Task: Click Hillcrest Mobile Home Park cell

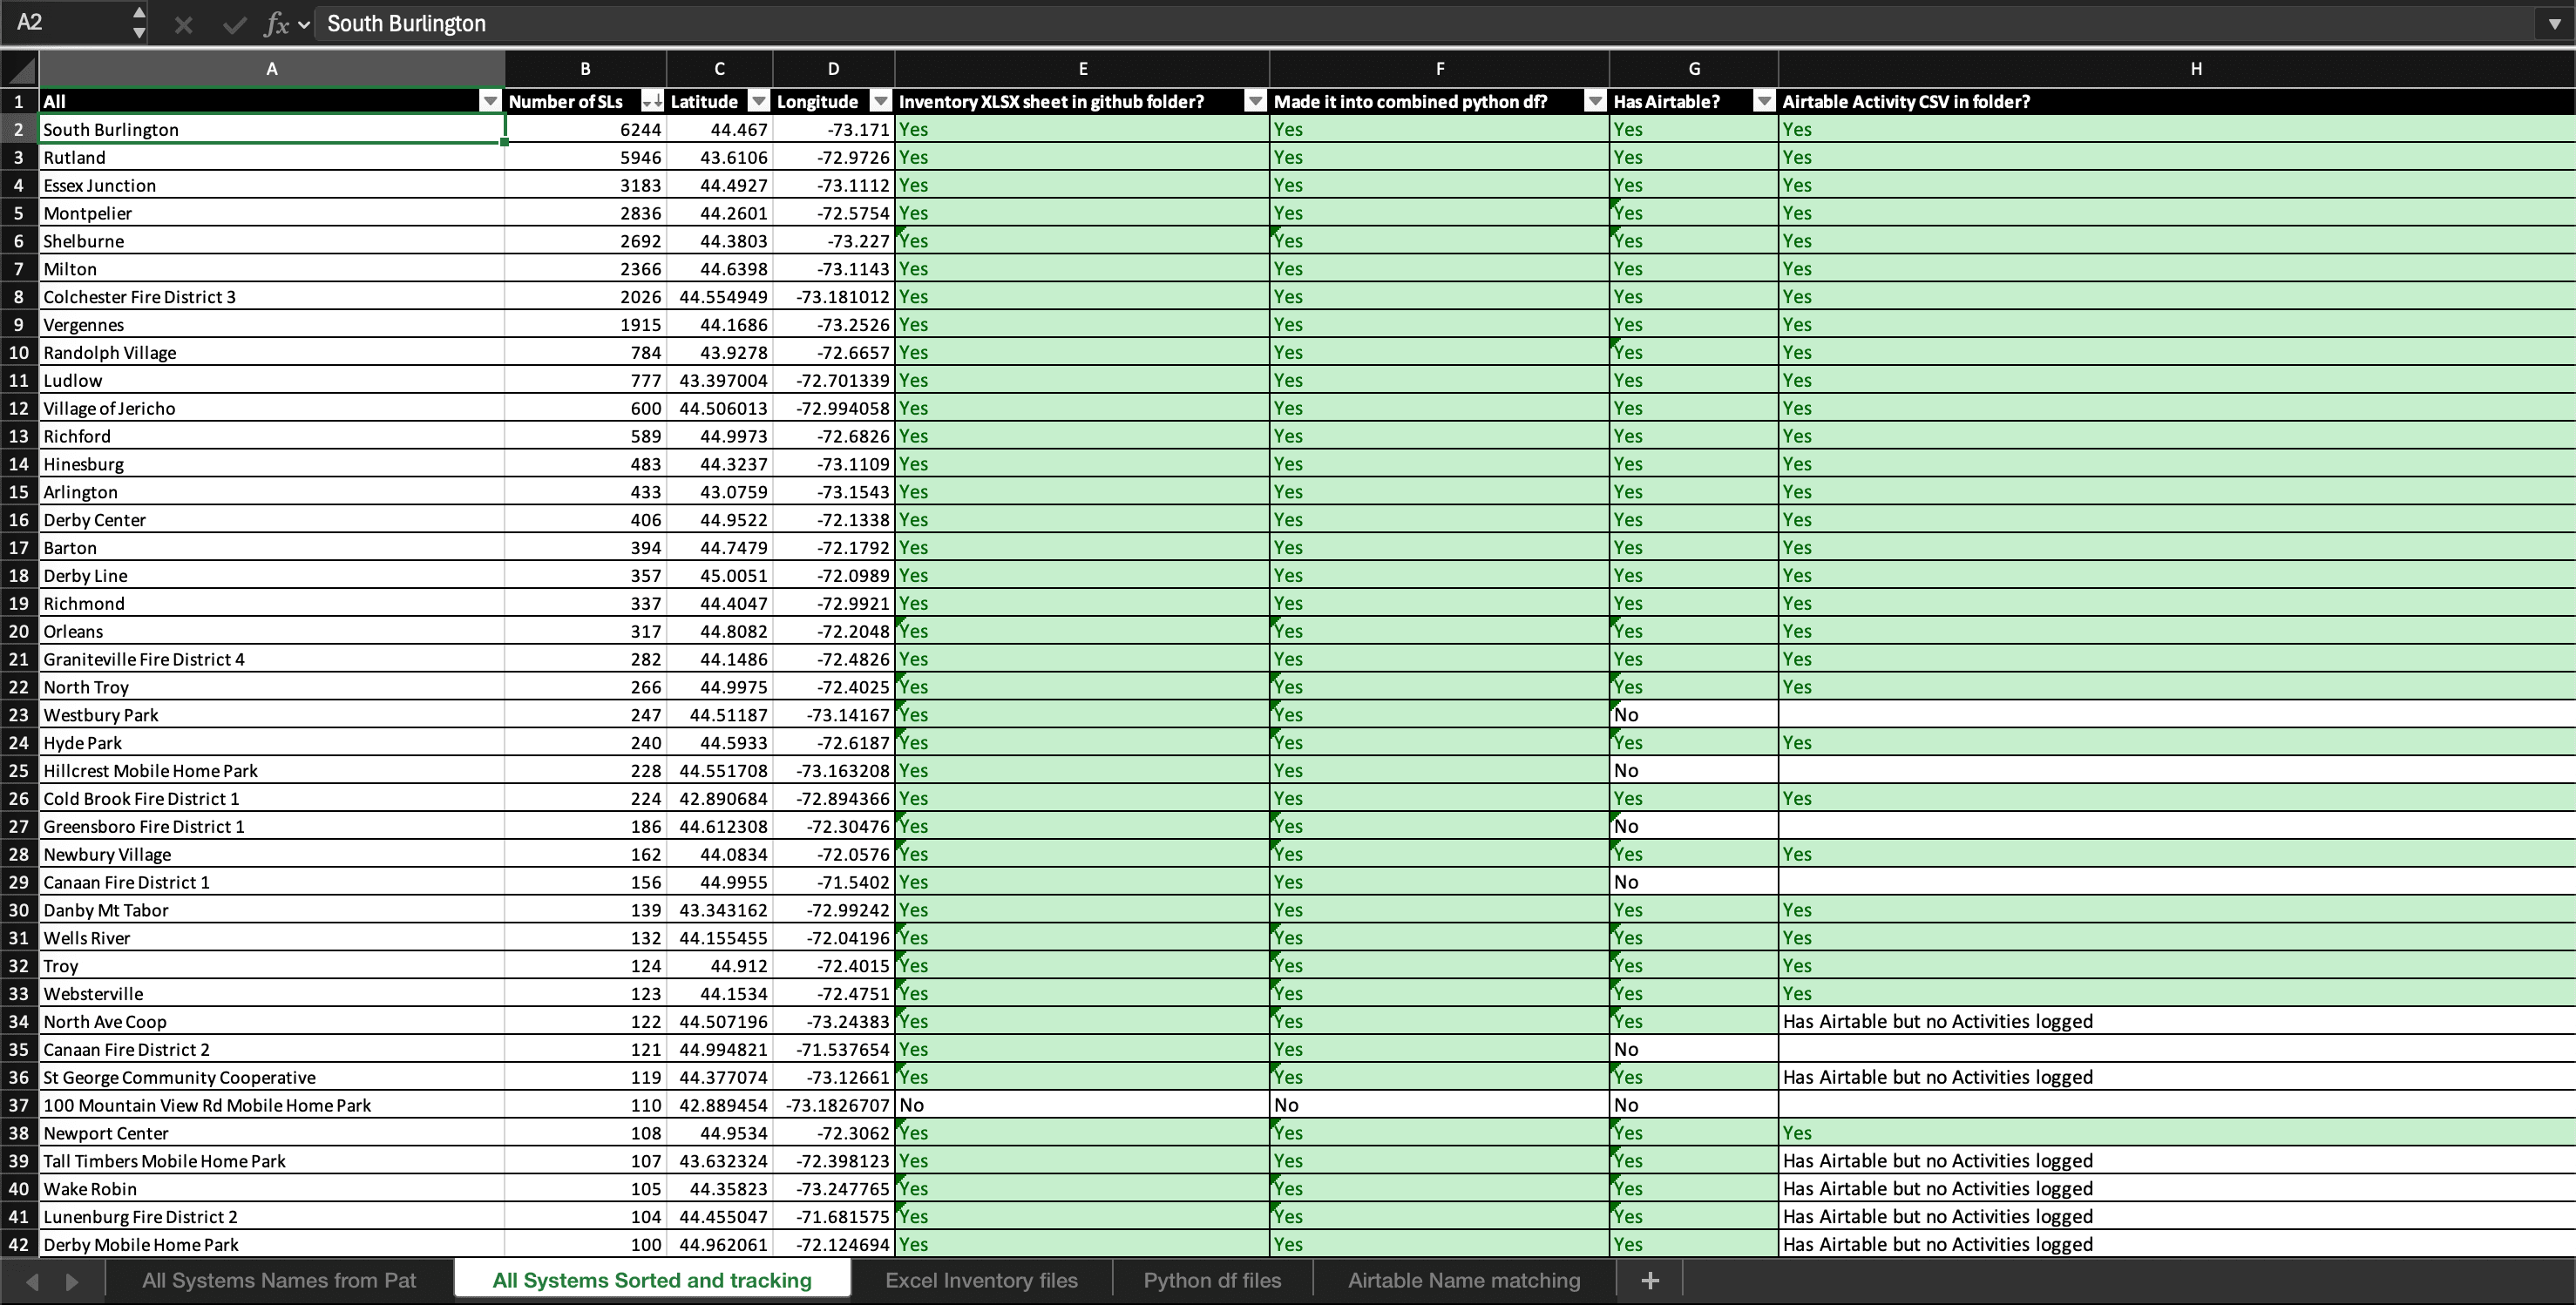Action: click(x=272, y=771)
